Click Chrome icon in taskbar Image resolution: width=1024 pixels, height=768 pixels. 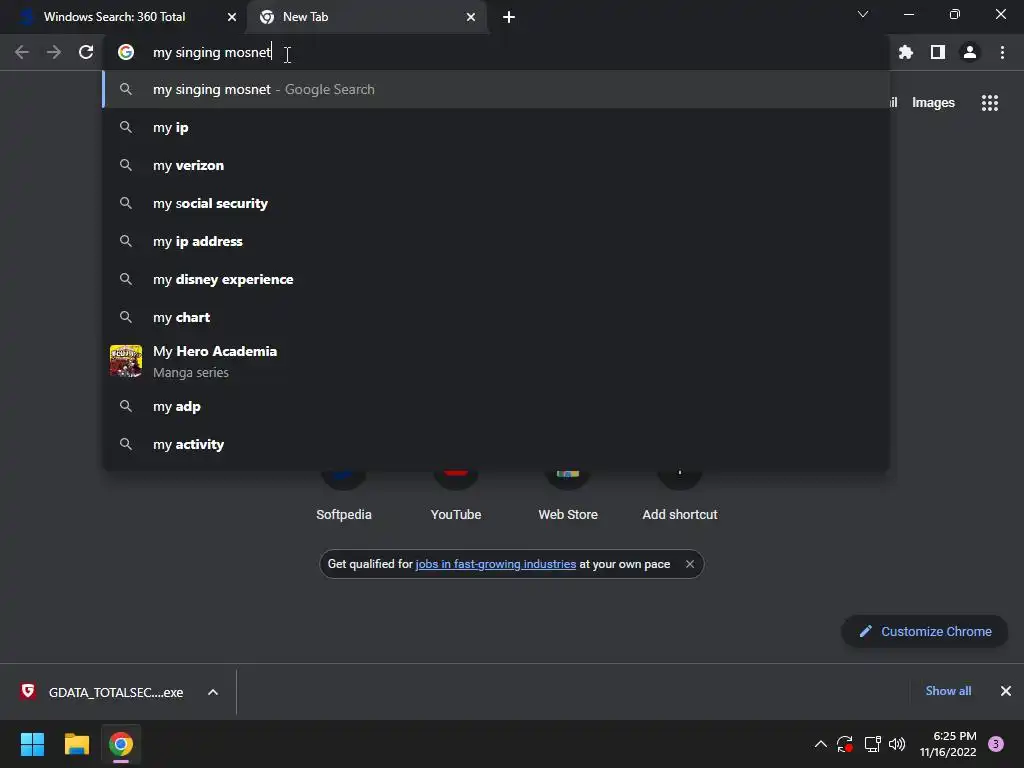coord(121,744)
